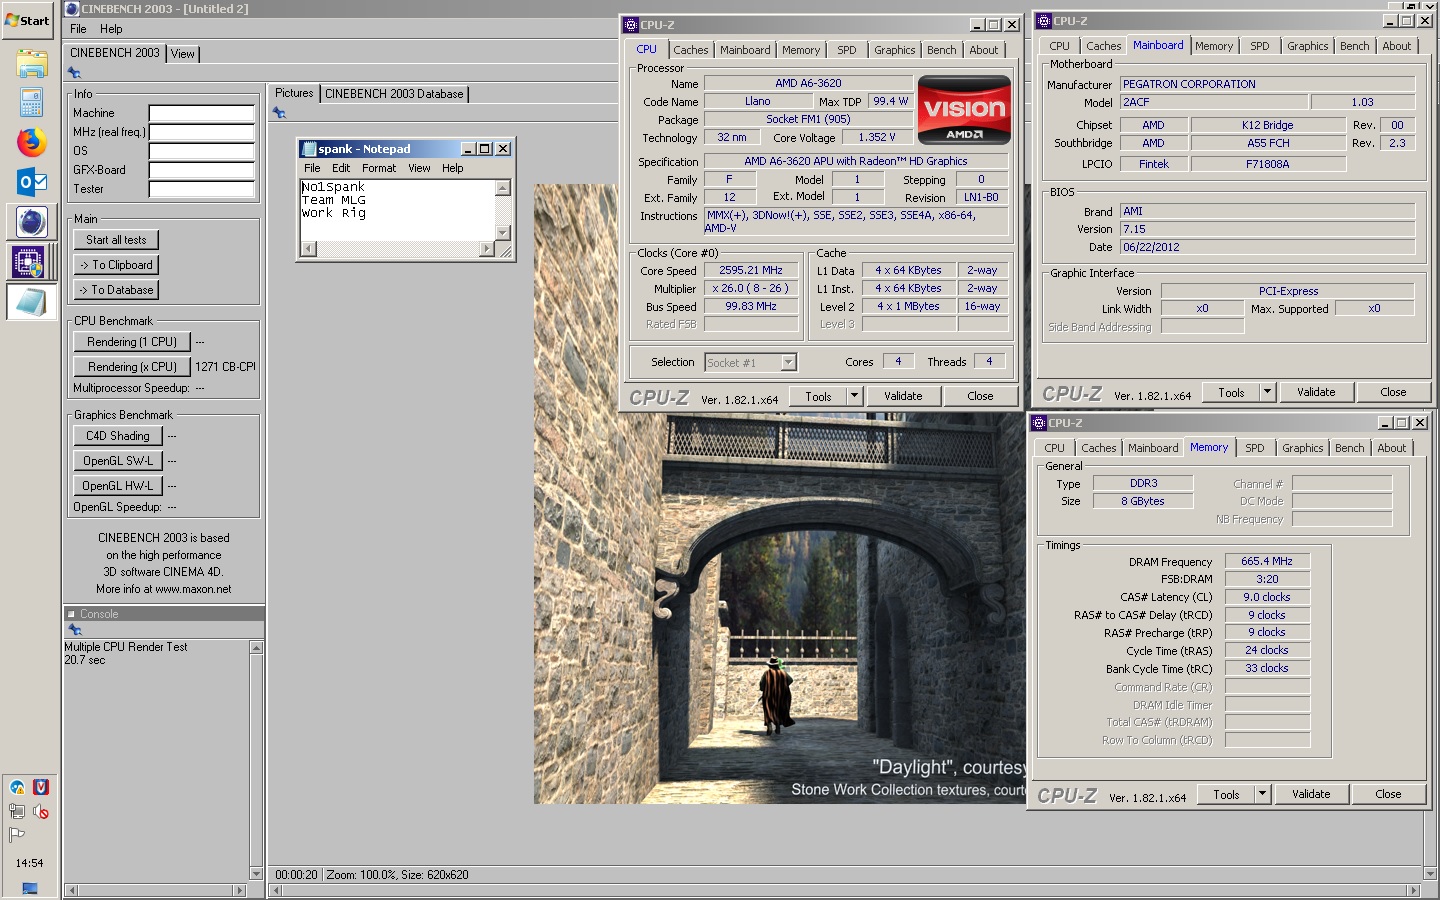Click Validate in CPU-Z CPU window
Screen dimensions: 1440x900
pos(903,396)
